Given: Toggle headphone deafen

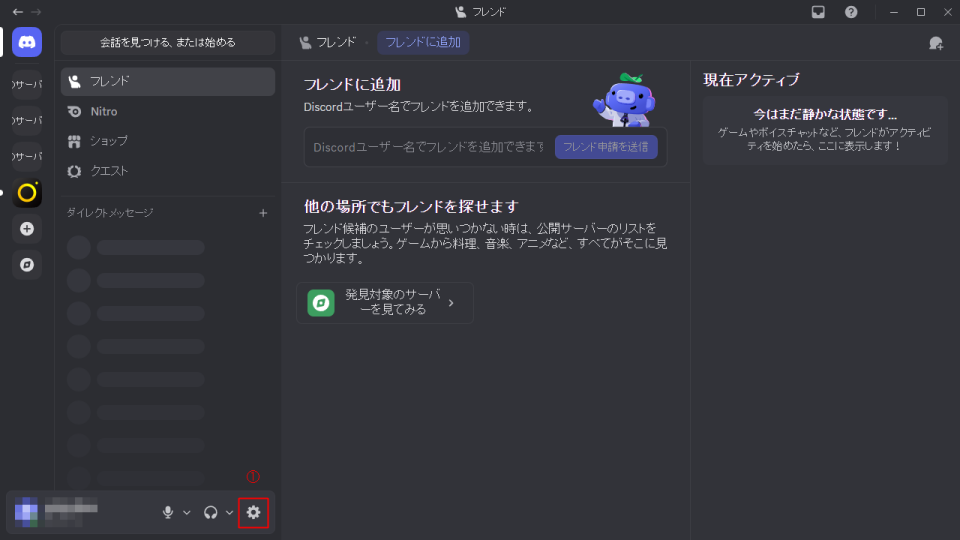Looking at the screenshot, I should click(210, 512).
